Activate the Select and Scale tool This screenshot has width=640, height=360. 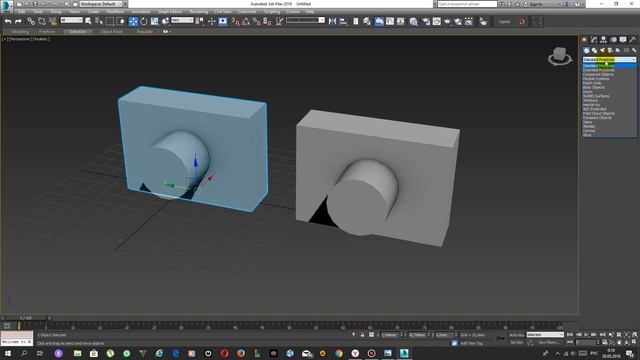pos(155,21)
